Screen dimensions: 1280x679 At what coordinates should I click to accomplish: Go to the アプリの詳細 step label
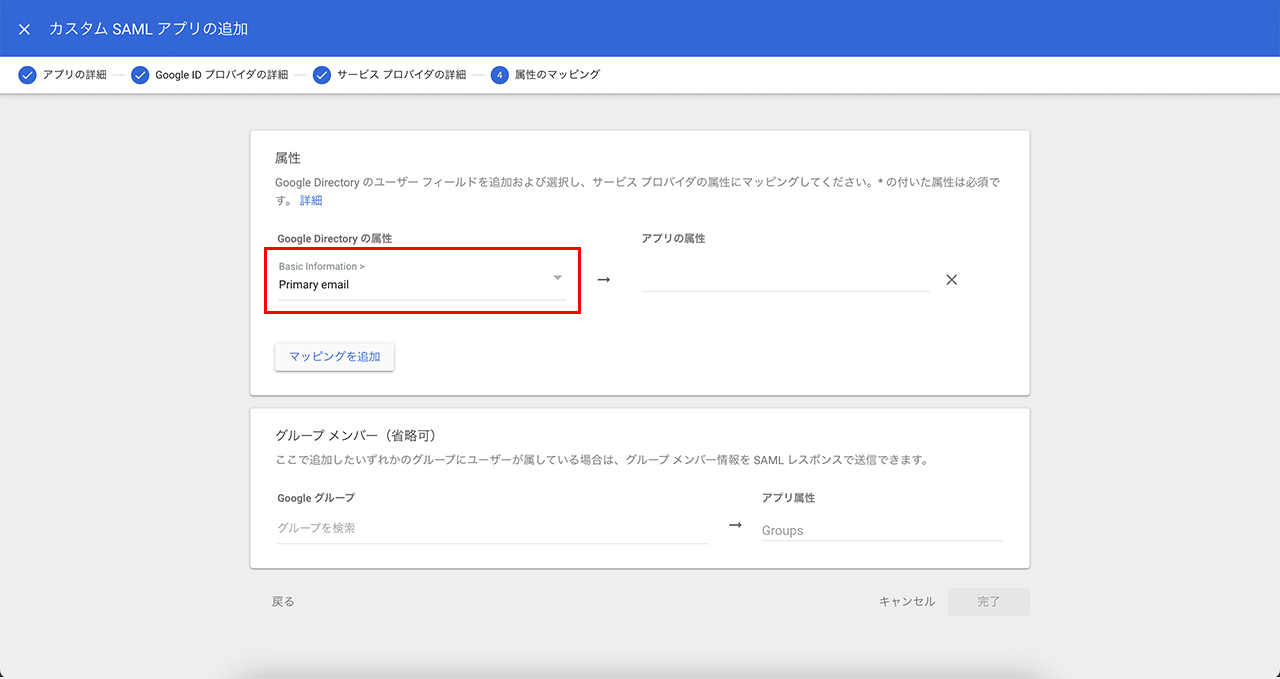tap(75, 75)
